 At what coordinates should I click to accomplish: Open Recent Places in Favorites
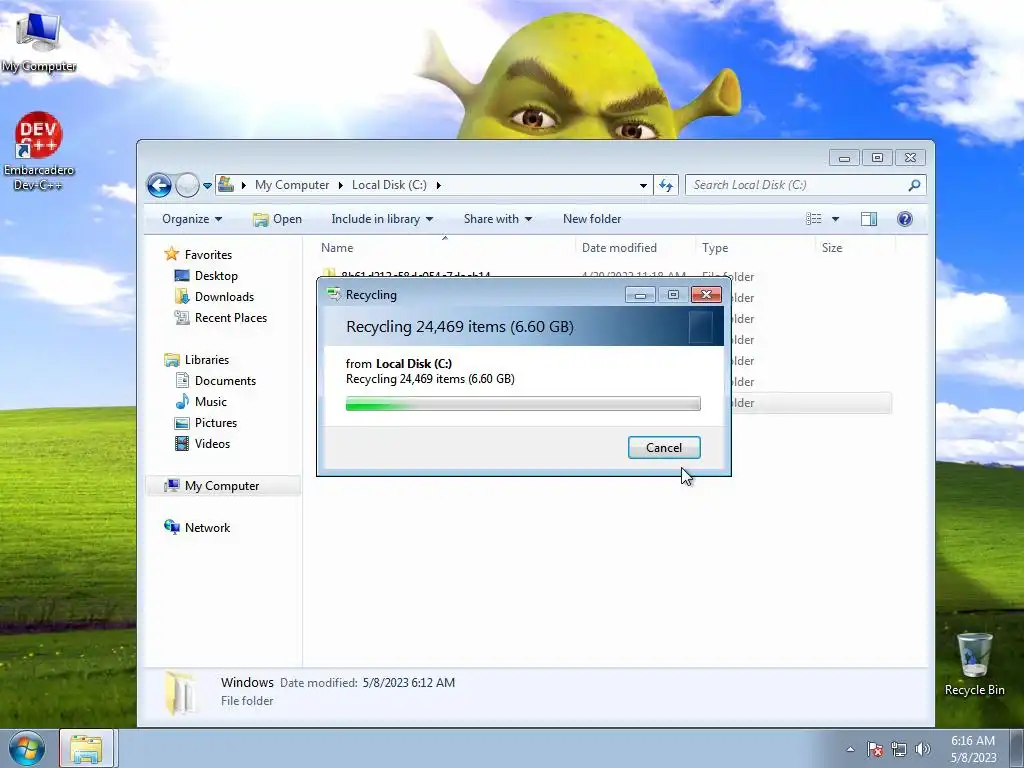click(231, 317)
